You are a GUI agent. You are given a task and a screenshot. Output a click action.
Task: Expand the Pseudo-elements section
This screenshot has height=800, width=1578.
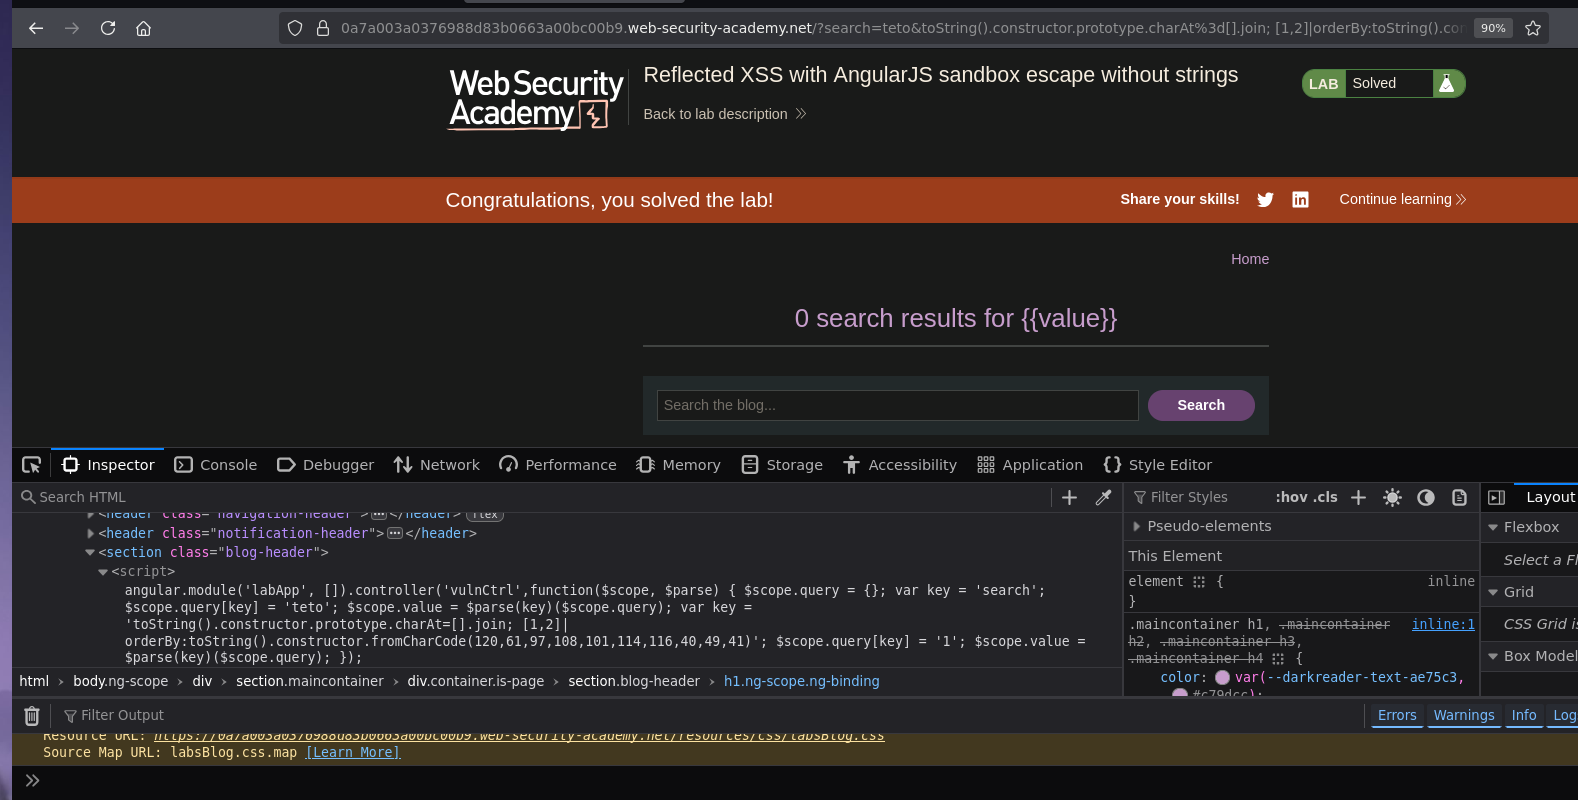(x=1137, y=526)
